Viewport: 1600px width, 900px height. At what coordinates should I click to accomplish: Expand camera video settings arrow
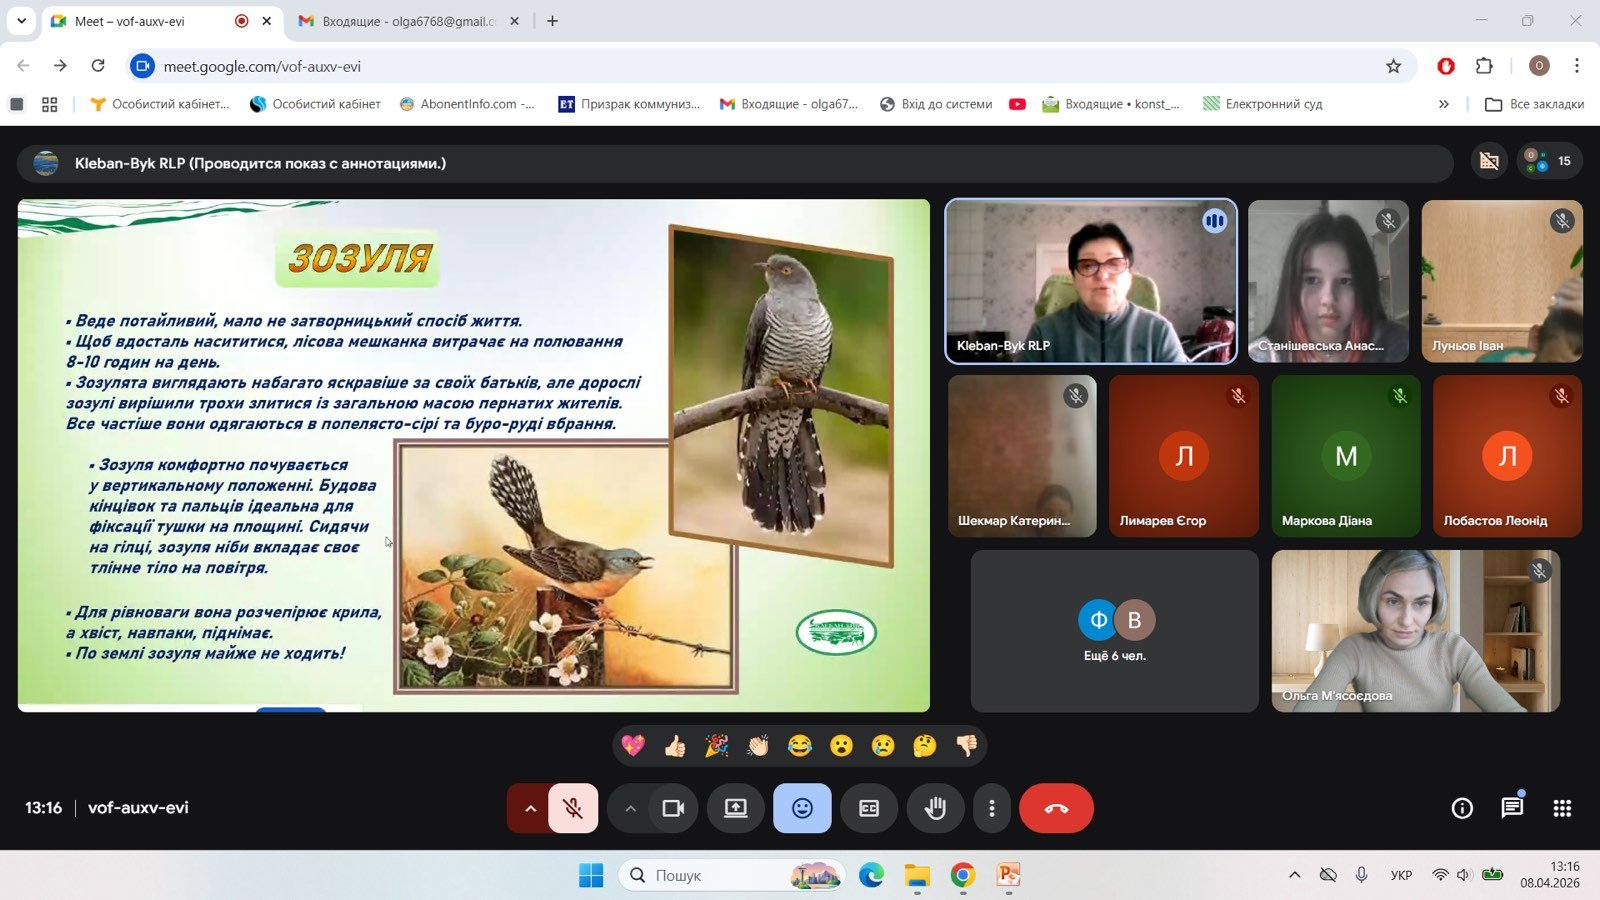[630, 808]
